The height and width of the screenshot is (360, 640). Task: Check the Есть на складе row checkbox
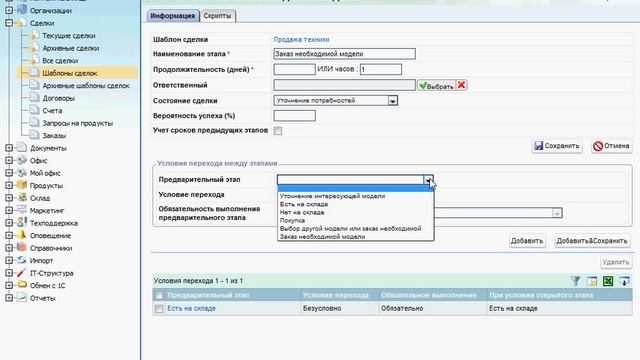159,309
